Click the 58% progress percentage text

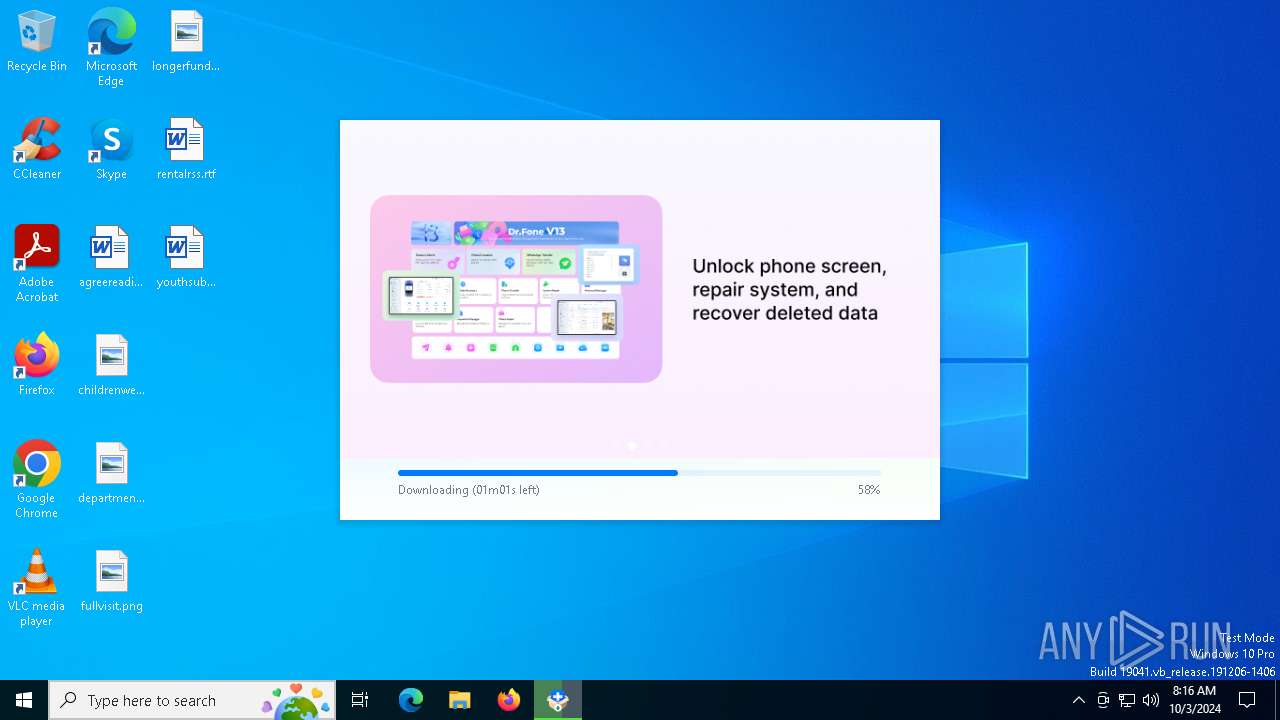[x=869, y=490]
